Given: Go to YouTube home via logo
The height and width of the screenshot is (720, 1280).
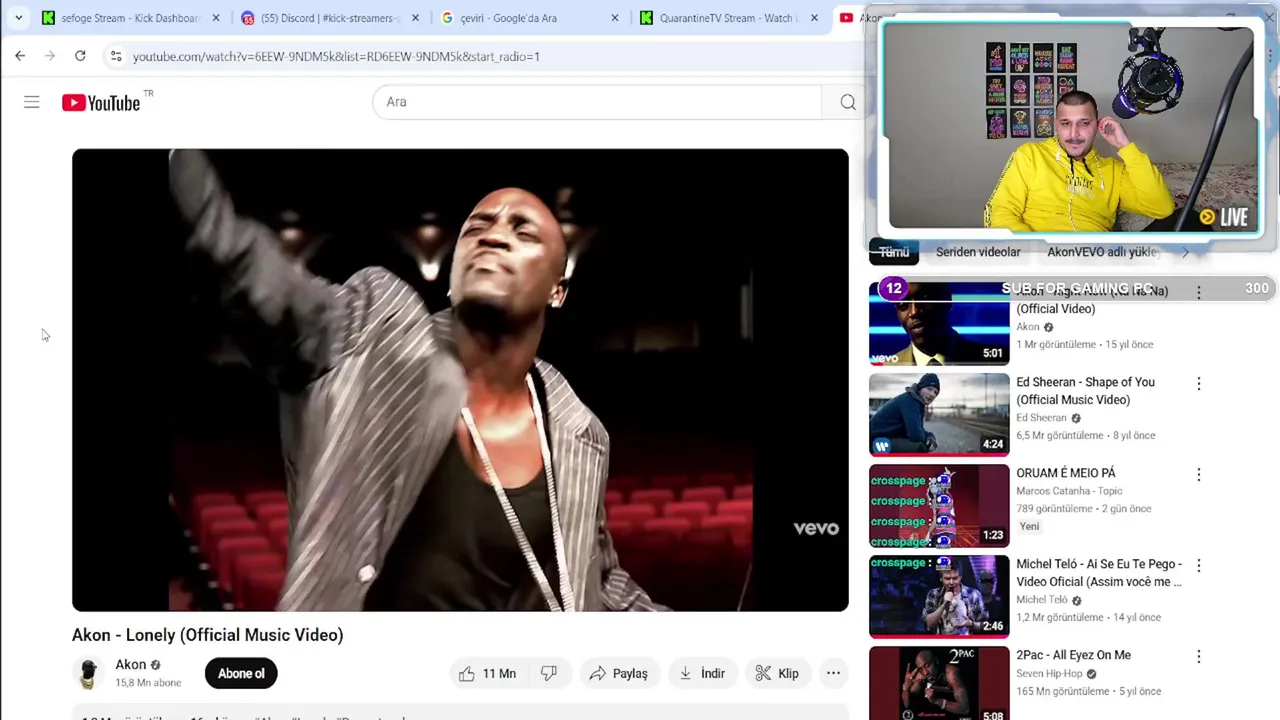Looking at the screenshot, I should click(101, 102).
